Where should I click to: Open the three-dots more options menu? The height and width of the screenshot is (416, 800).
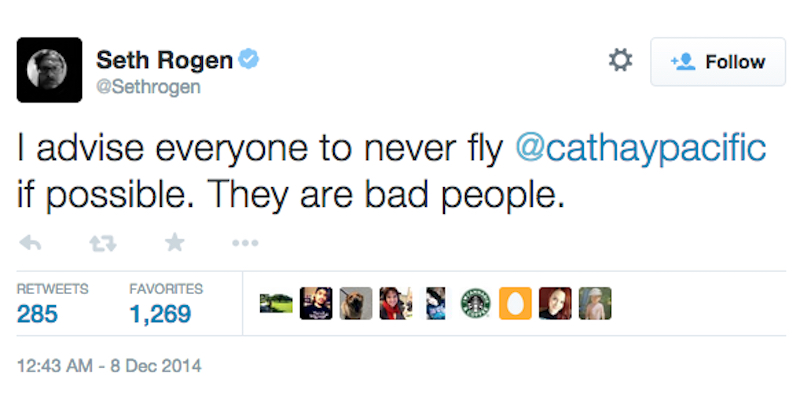[x=245, y=243]
